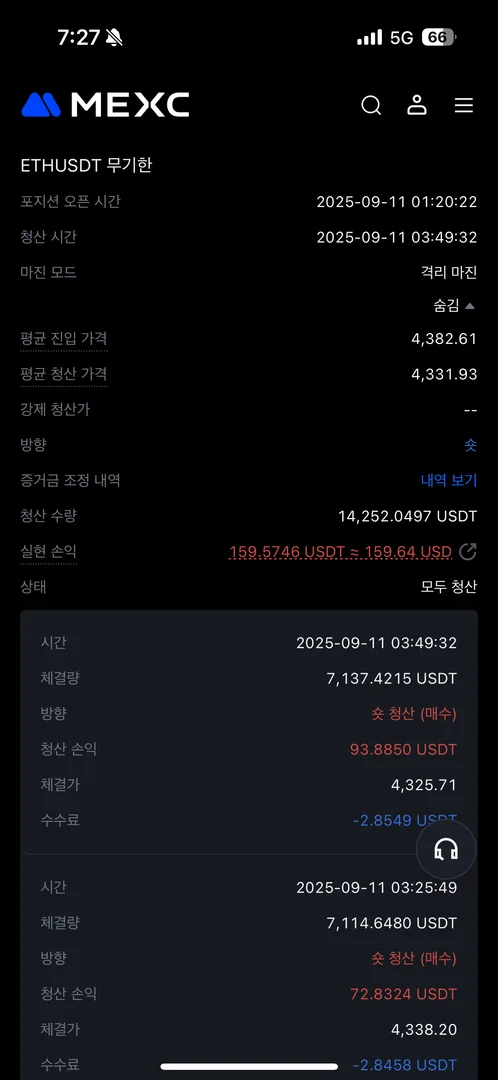Tap the 평균 진입 가격 label

[x=64, y=339]
